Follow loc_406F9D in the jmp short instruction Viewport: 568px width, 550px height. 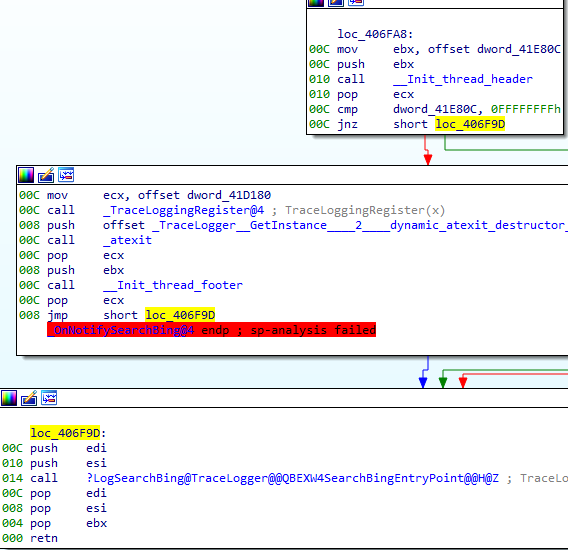(x=180, y=315)
